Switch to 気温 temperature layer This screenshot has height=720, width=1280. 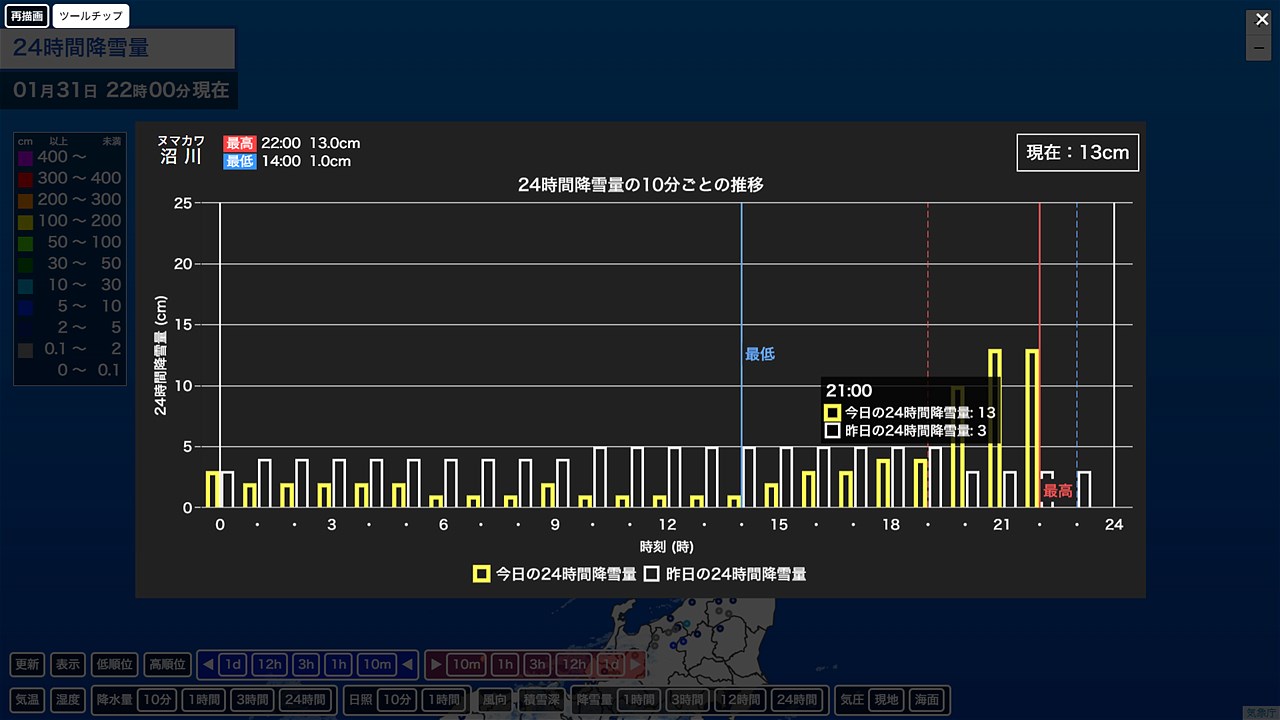(27, 699)
